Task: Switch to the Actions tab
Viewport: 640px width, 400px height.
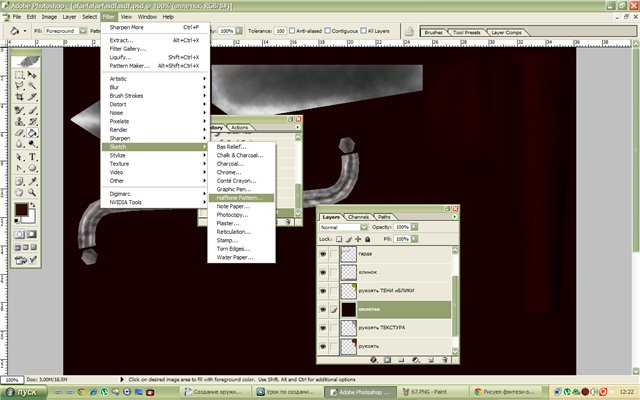Action: coord(240,127)
